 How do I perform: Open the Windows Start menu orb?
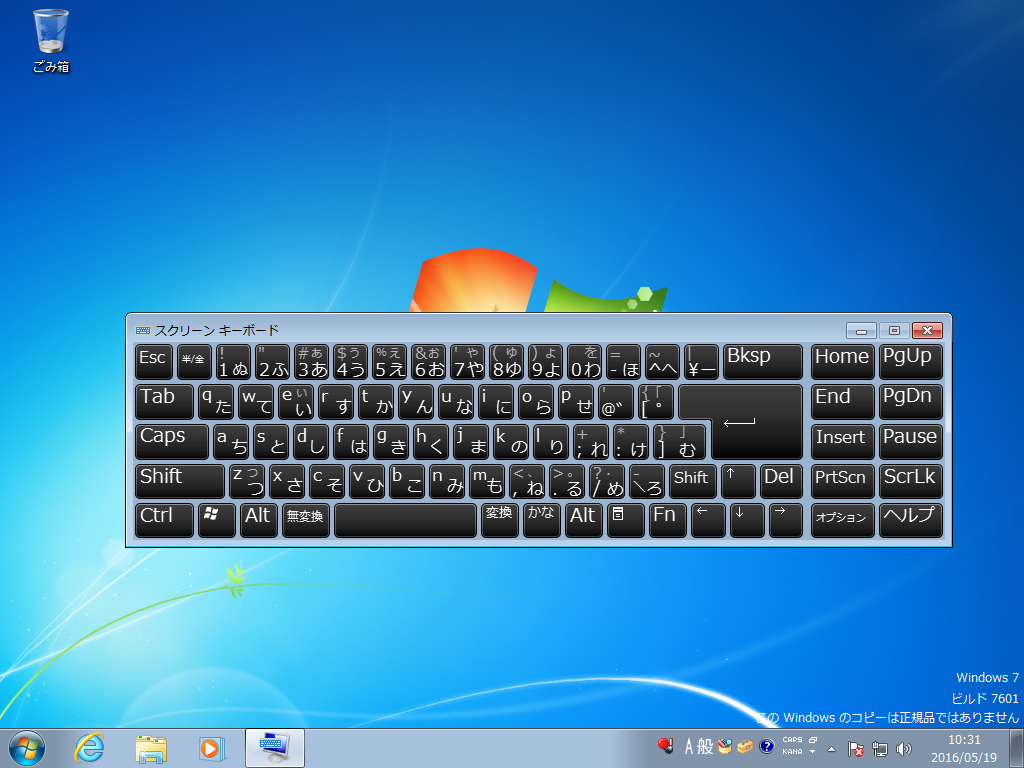27,748
